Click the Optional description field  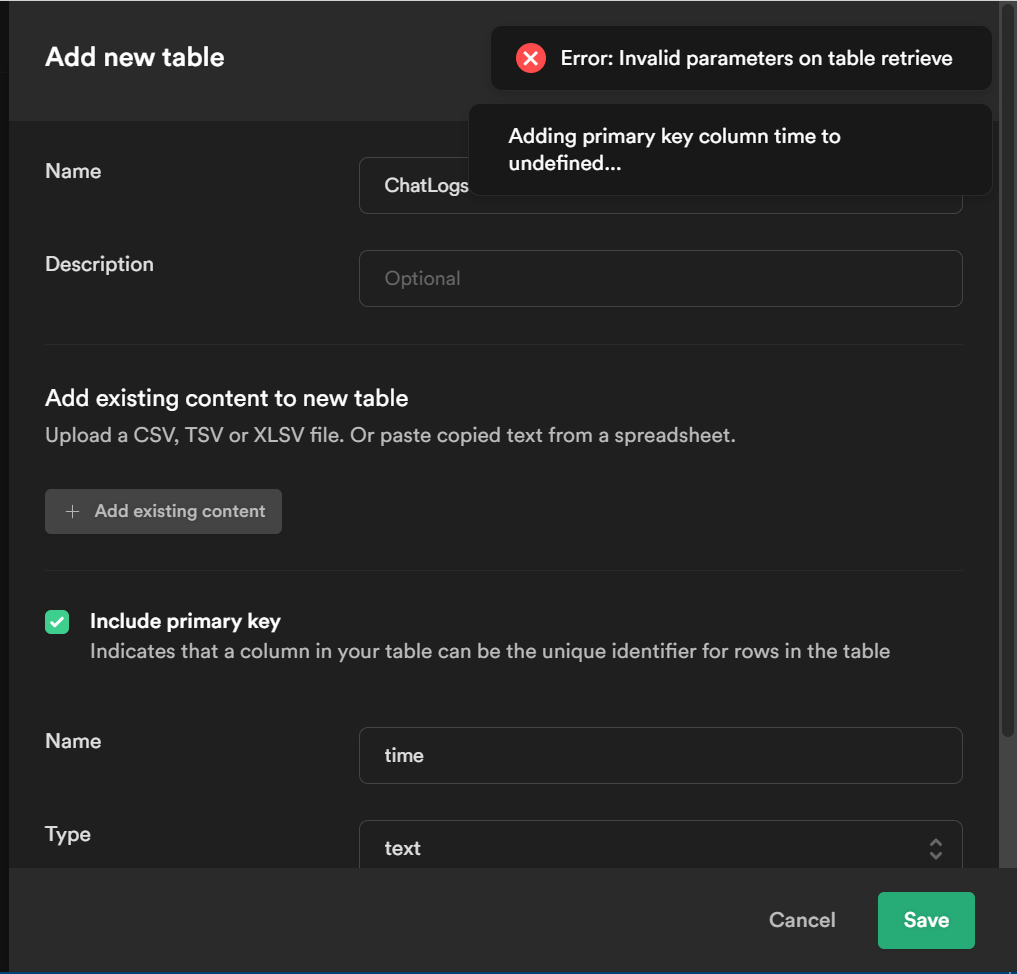pyautogui.click(x=660, y=278)
